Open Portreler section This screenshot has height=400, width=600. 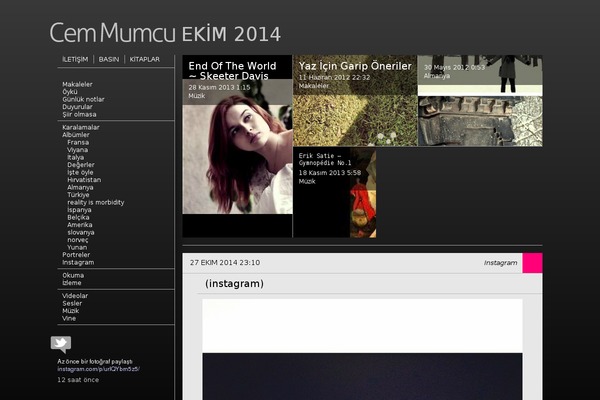[x=76, y=255]
